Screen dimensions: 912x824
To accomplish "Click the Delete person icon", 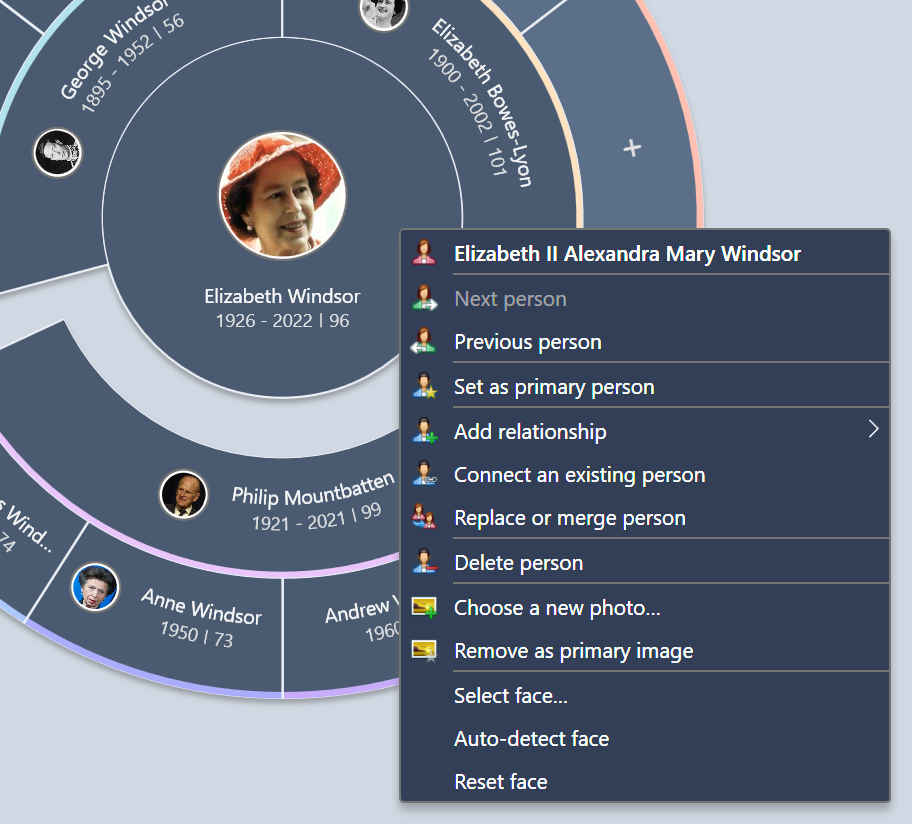I will [x=424, y=563].
